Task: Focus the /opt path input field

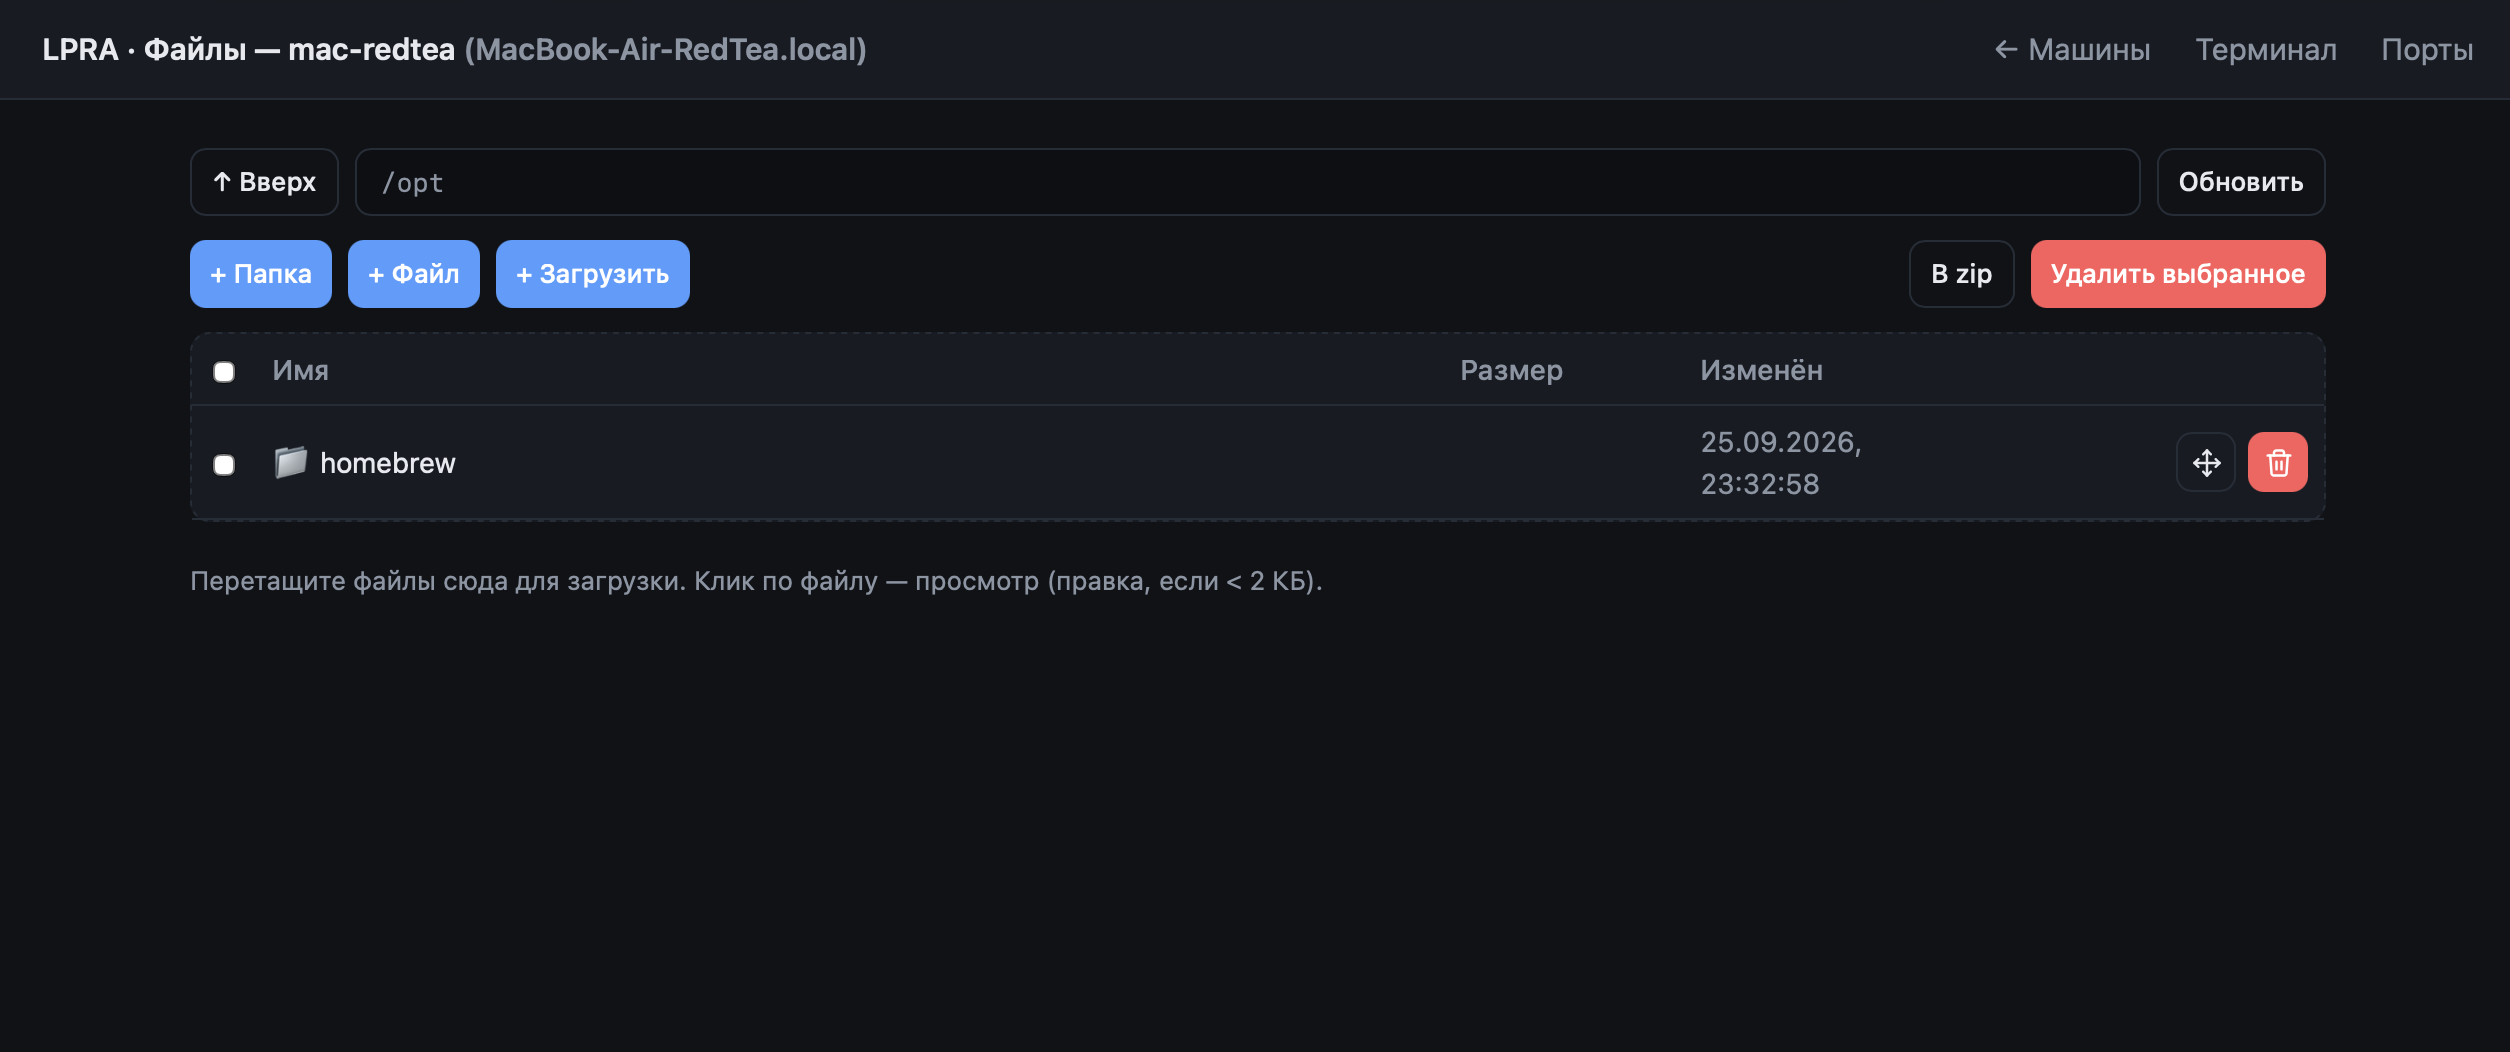Action: [x=1247, y=182]
